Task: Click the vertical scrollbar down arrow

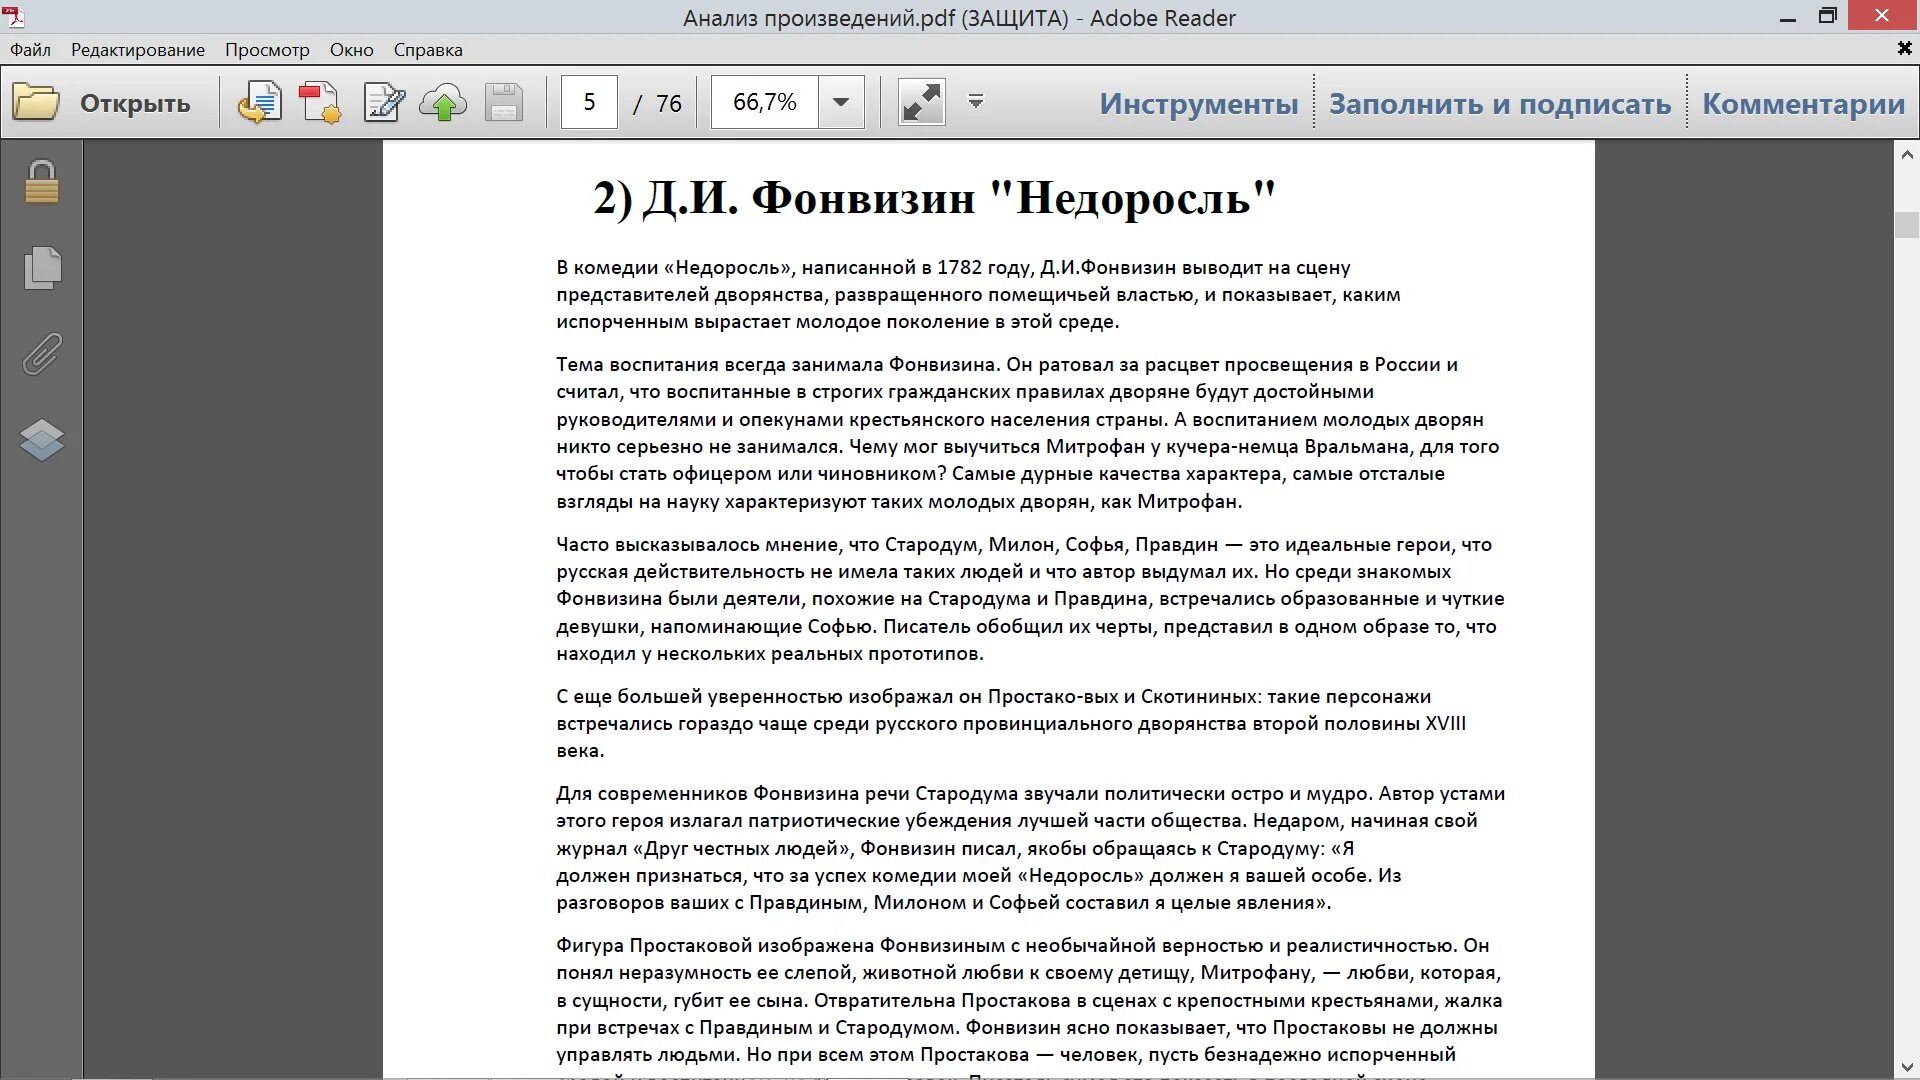Action: pyautogui.click(x=1906, y=1068)
